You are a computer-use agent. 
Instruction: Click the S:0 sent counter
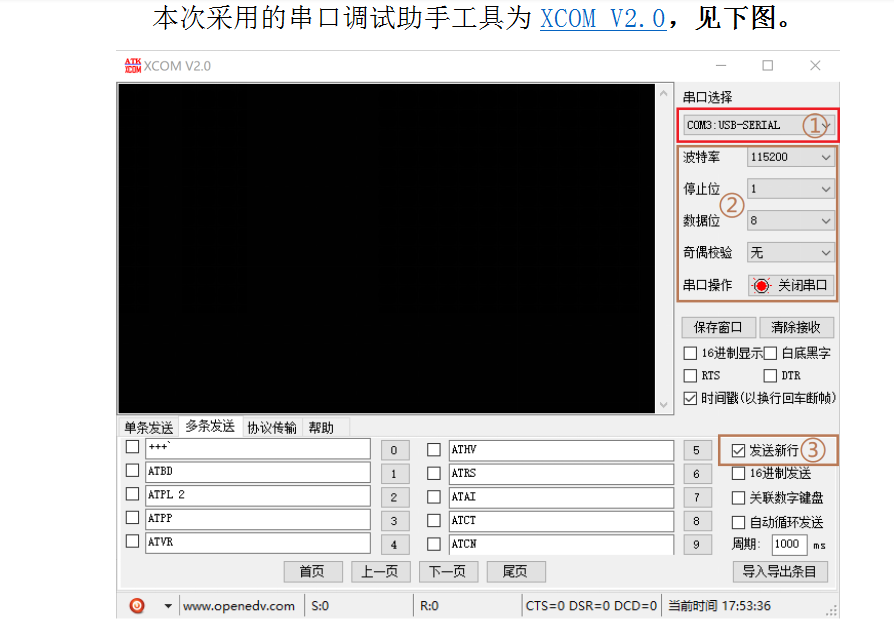click(x=320, y=606)
